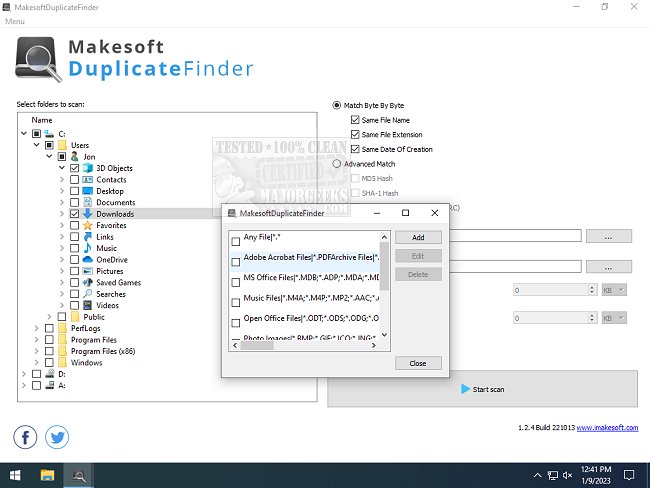Click the network tray icon
The height and width of the screenshot is (488, 650).
tap(553, 476)
